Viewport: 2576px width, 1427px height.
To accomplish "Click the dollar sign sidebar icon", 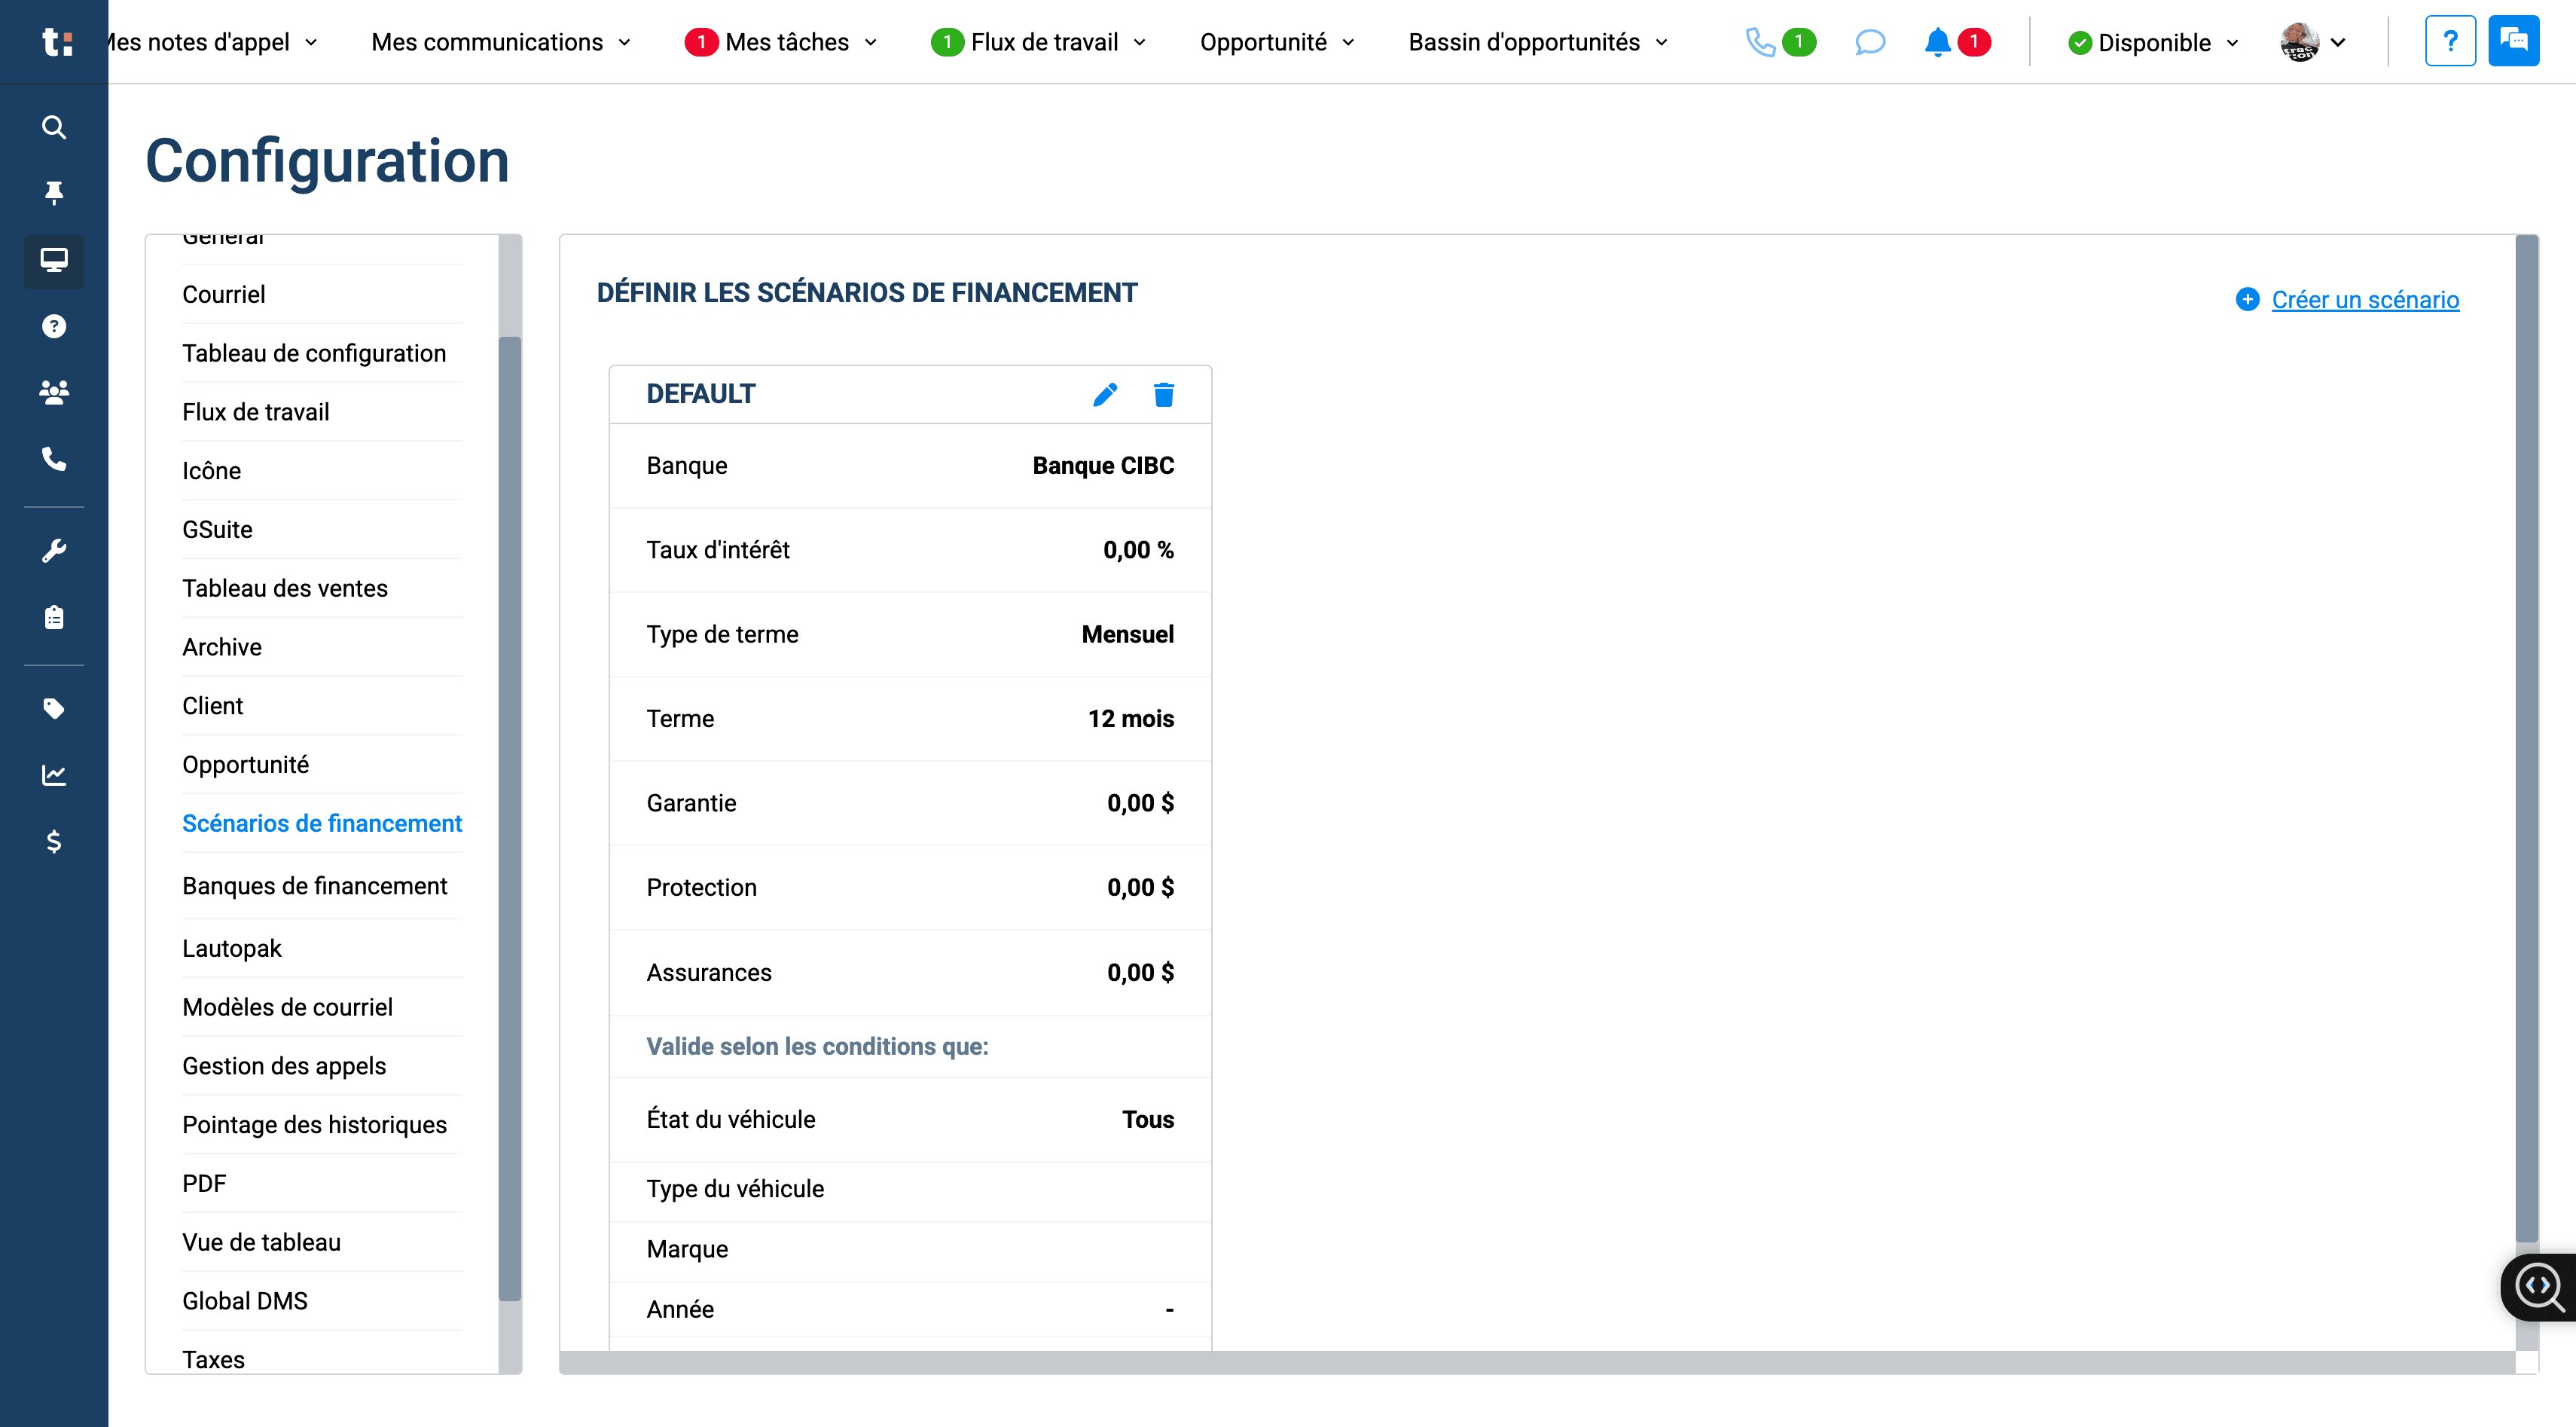I will tap(54, 841).
